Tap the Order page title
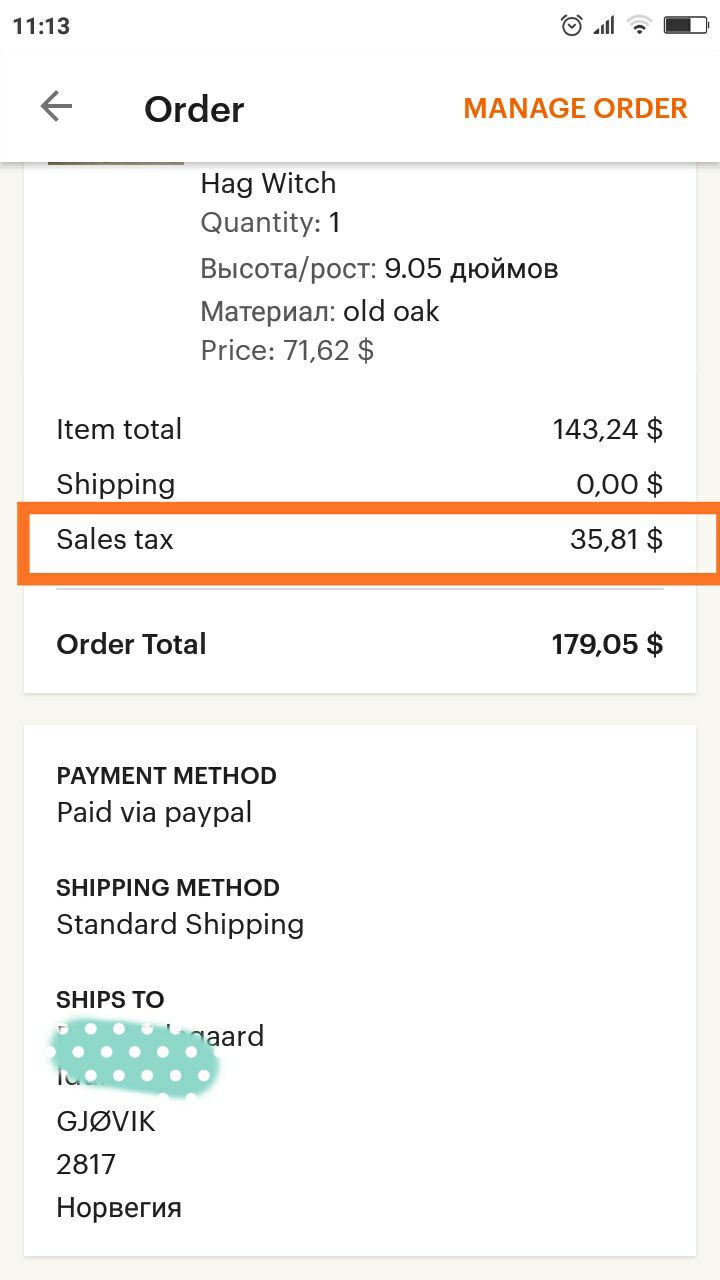 [x=194, y=109]
